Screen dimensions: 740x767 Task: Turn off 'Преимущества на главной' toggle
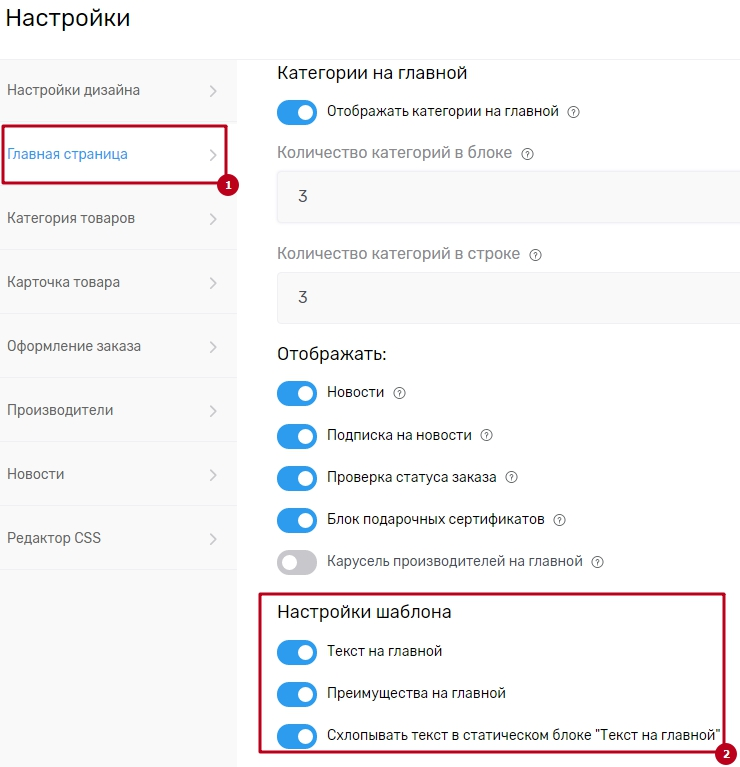[x=297, y=694]
